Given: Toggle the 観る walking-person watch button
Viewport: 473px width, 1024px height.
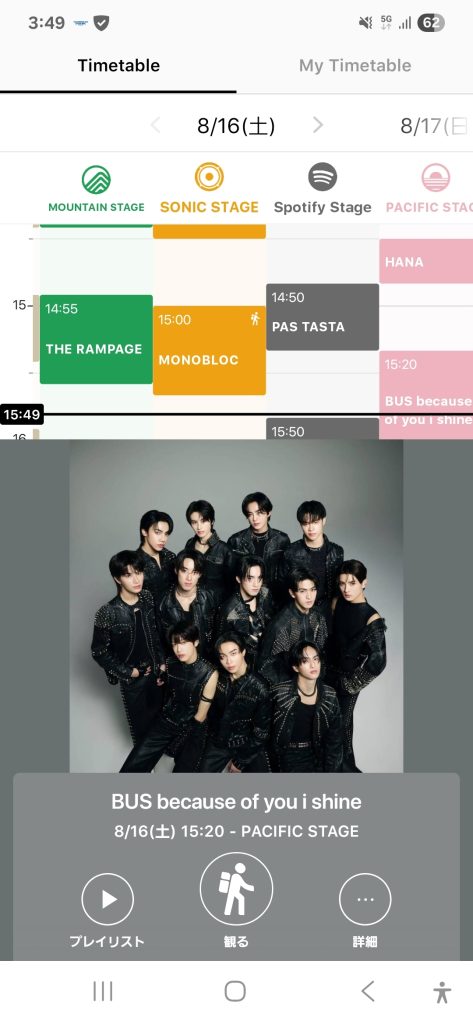Looking at the screenshot, I should tap(236, 889).
